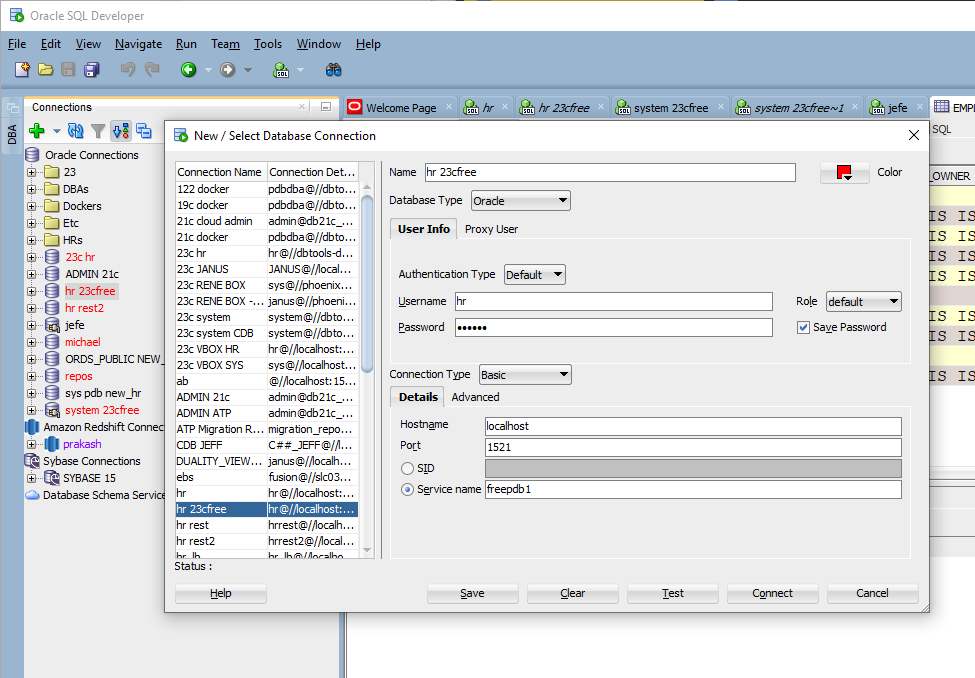Click the Port input field
Screen dimensions: 975x678
[693, 447]
